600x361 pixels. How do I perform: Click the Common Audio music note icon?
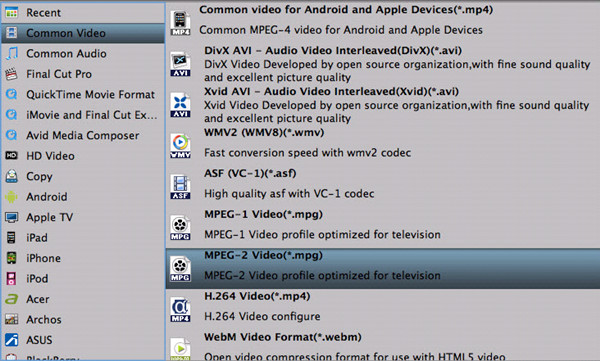pyautogui.click(x=11, y=54)
